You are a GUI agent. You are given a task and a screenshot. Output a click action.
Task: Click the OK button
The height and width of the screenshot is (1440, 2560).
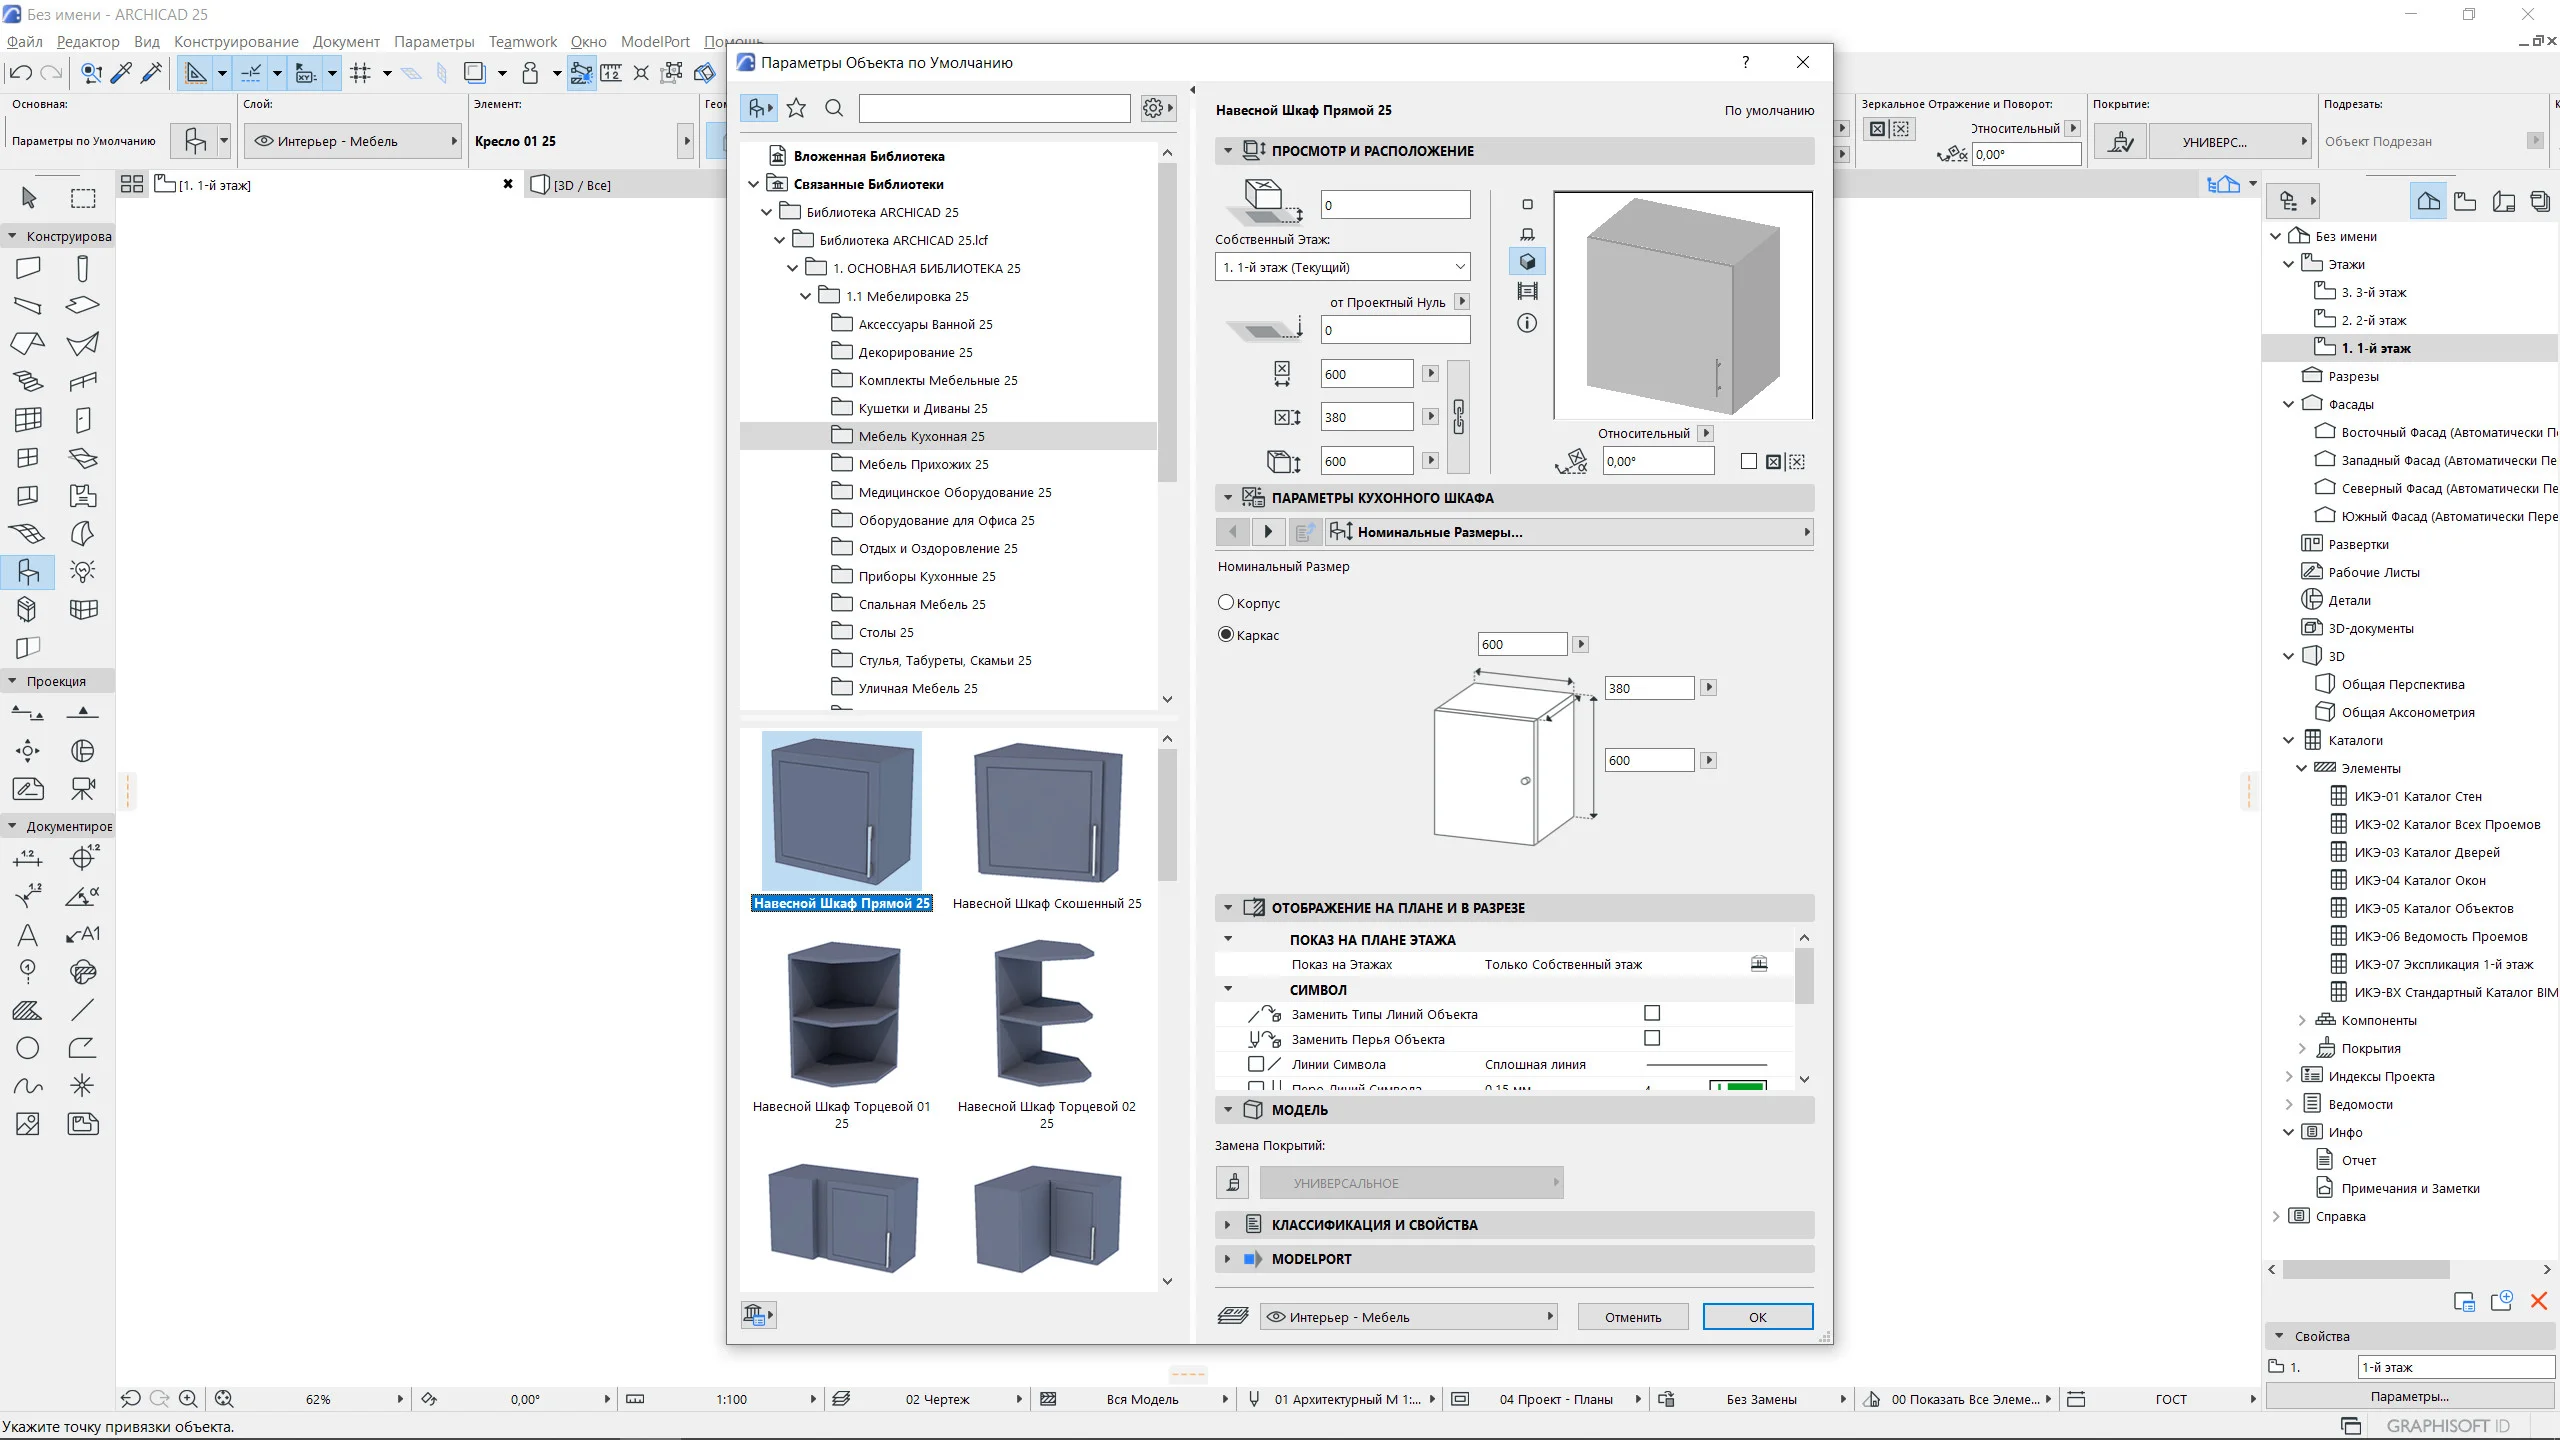1757,1317
